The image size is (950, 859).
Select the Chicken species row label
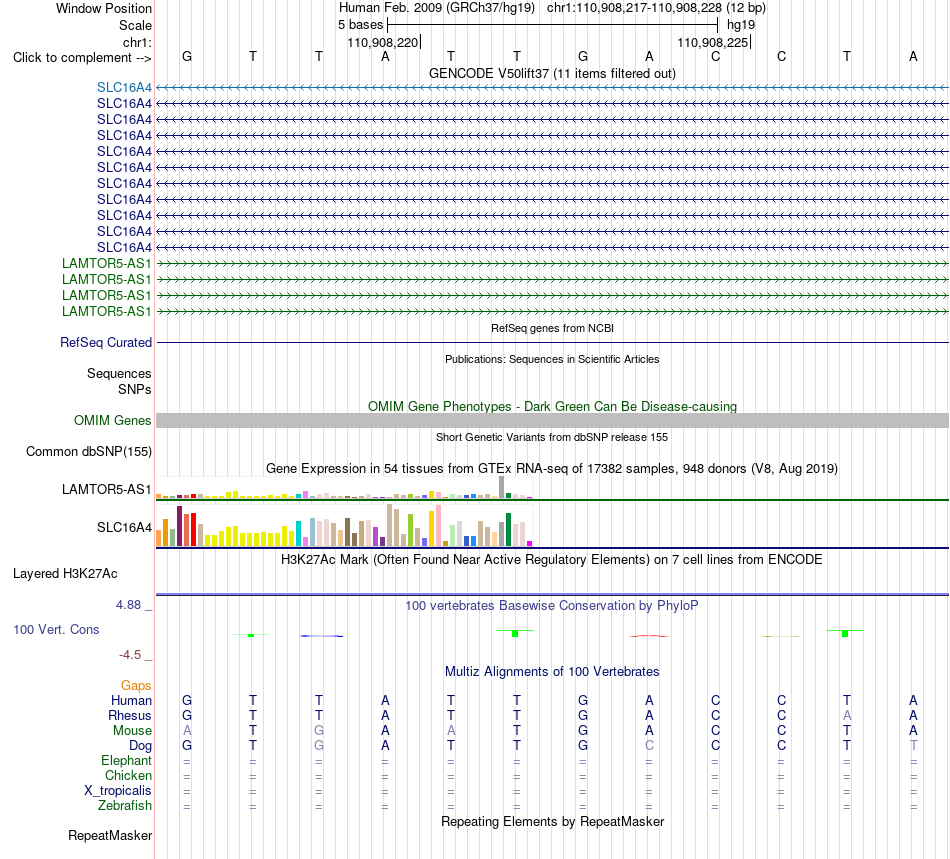point(128,775)
